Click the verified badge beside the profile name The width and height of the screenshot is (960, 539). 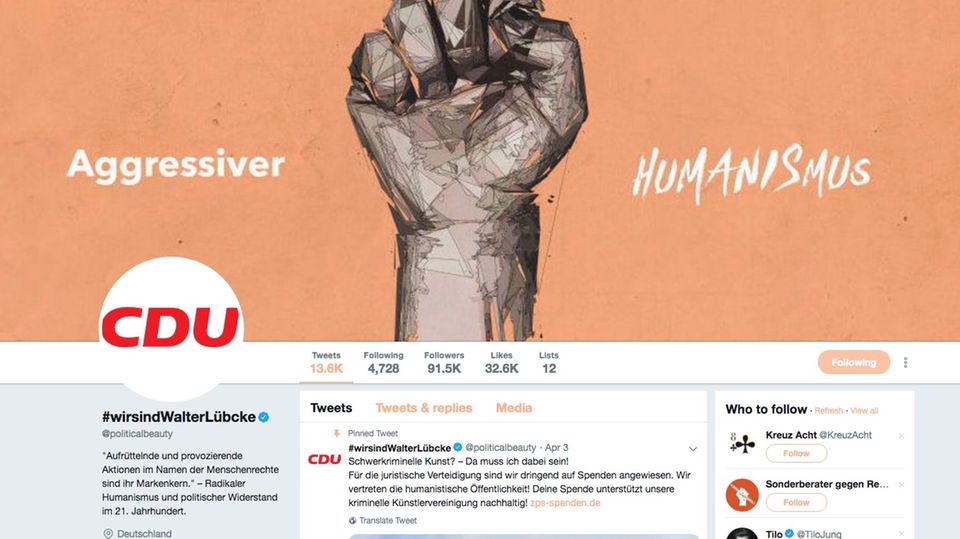(264, 417)
